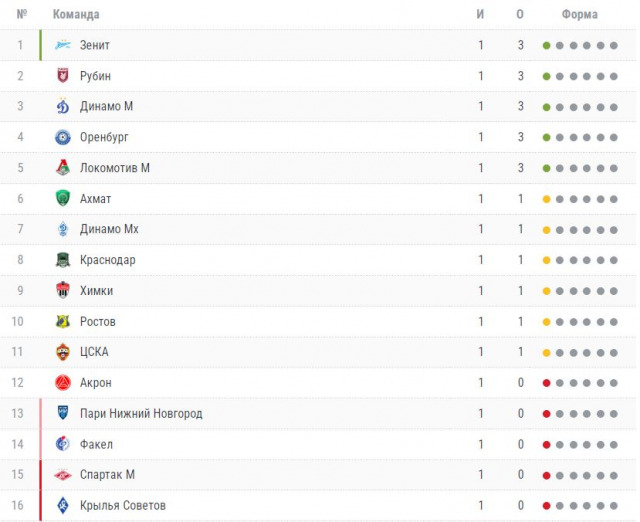
Task: Click Akron's red loss form dot
Action: click(x=547, y=383)
